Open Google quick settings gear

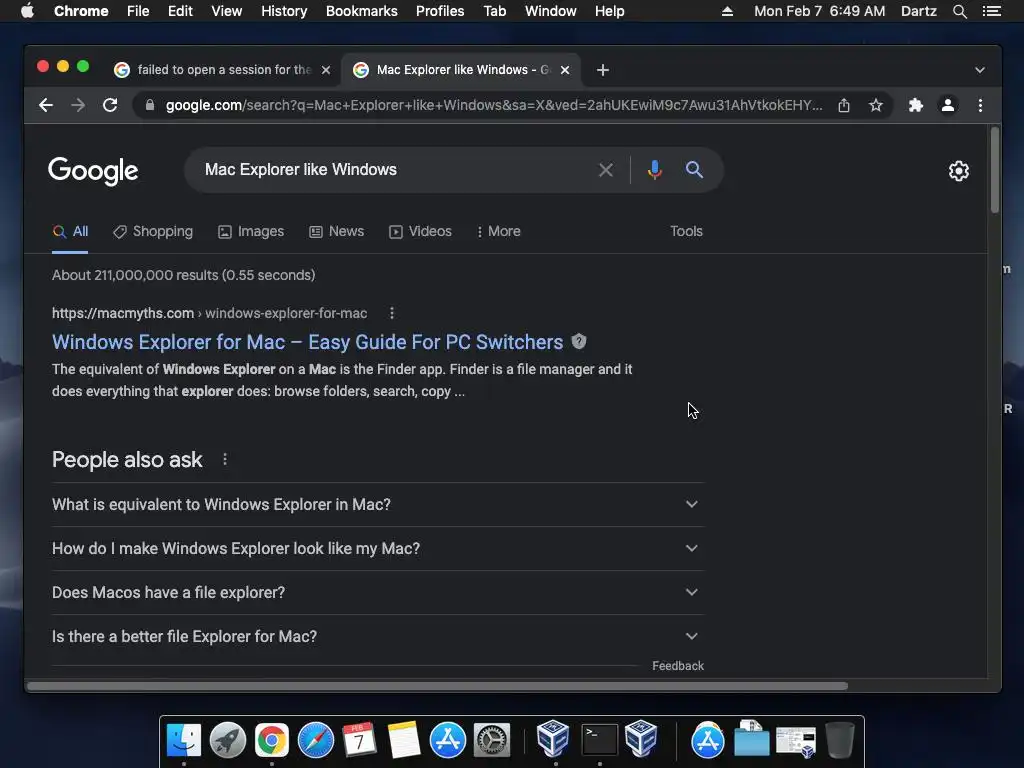[959, 170]
